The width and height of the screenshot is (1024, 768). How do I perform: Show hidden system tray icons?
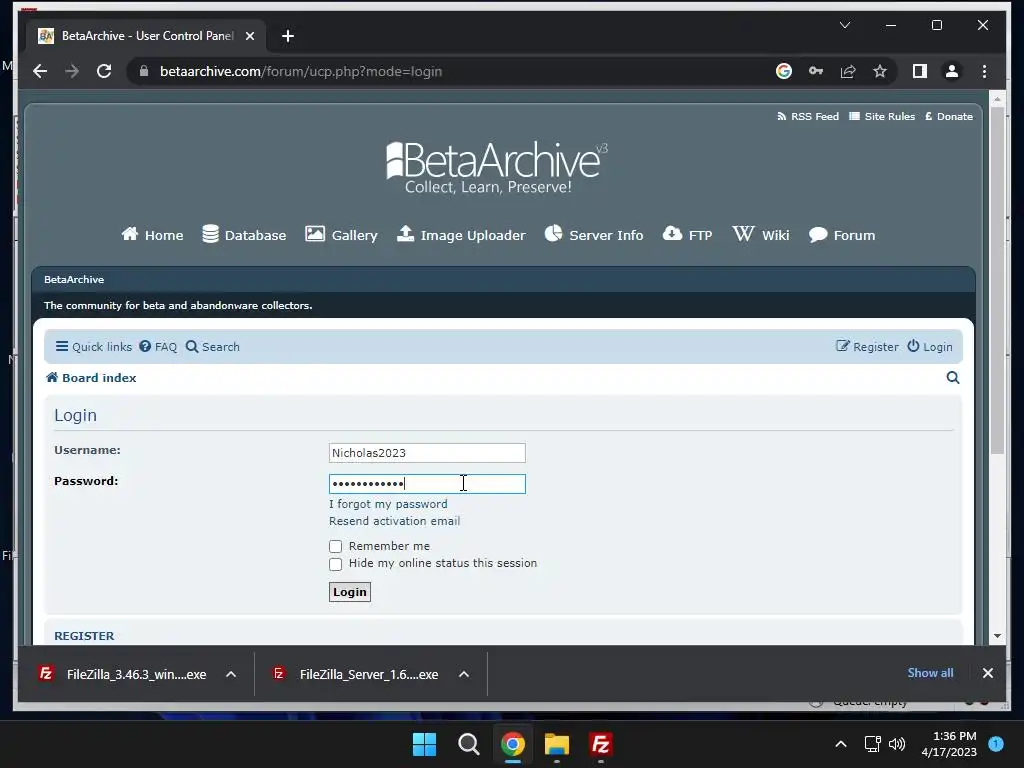point(840,744)
